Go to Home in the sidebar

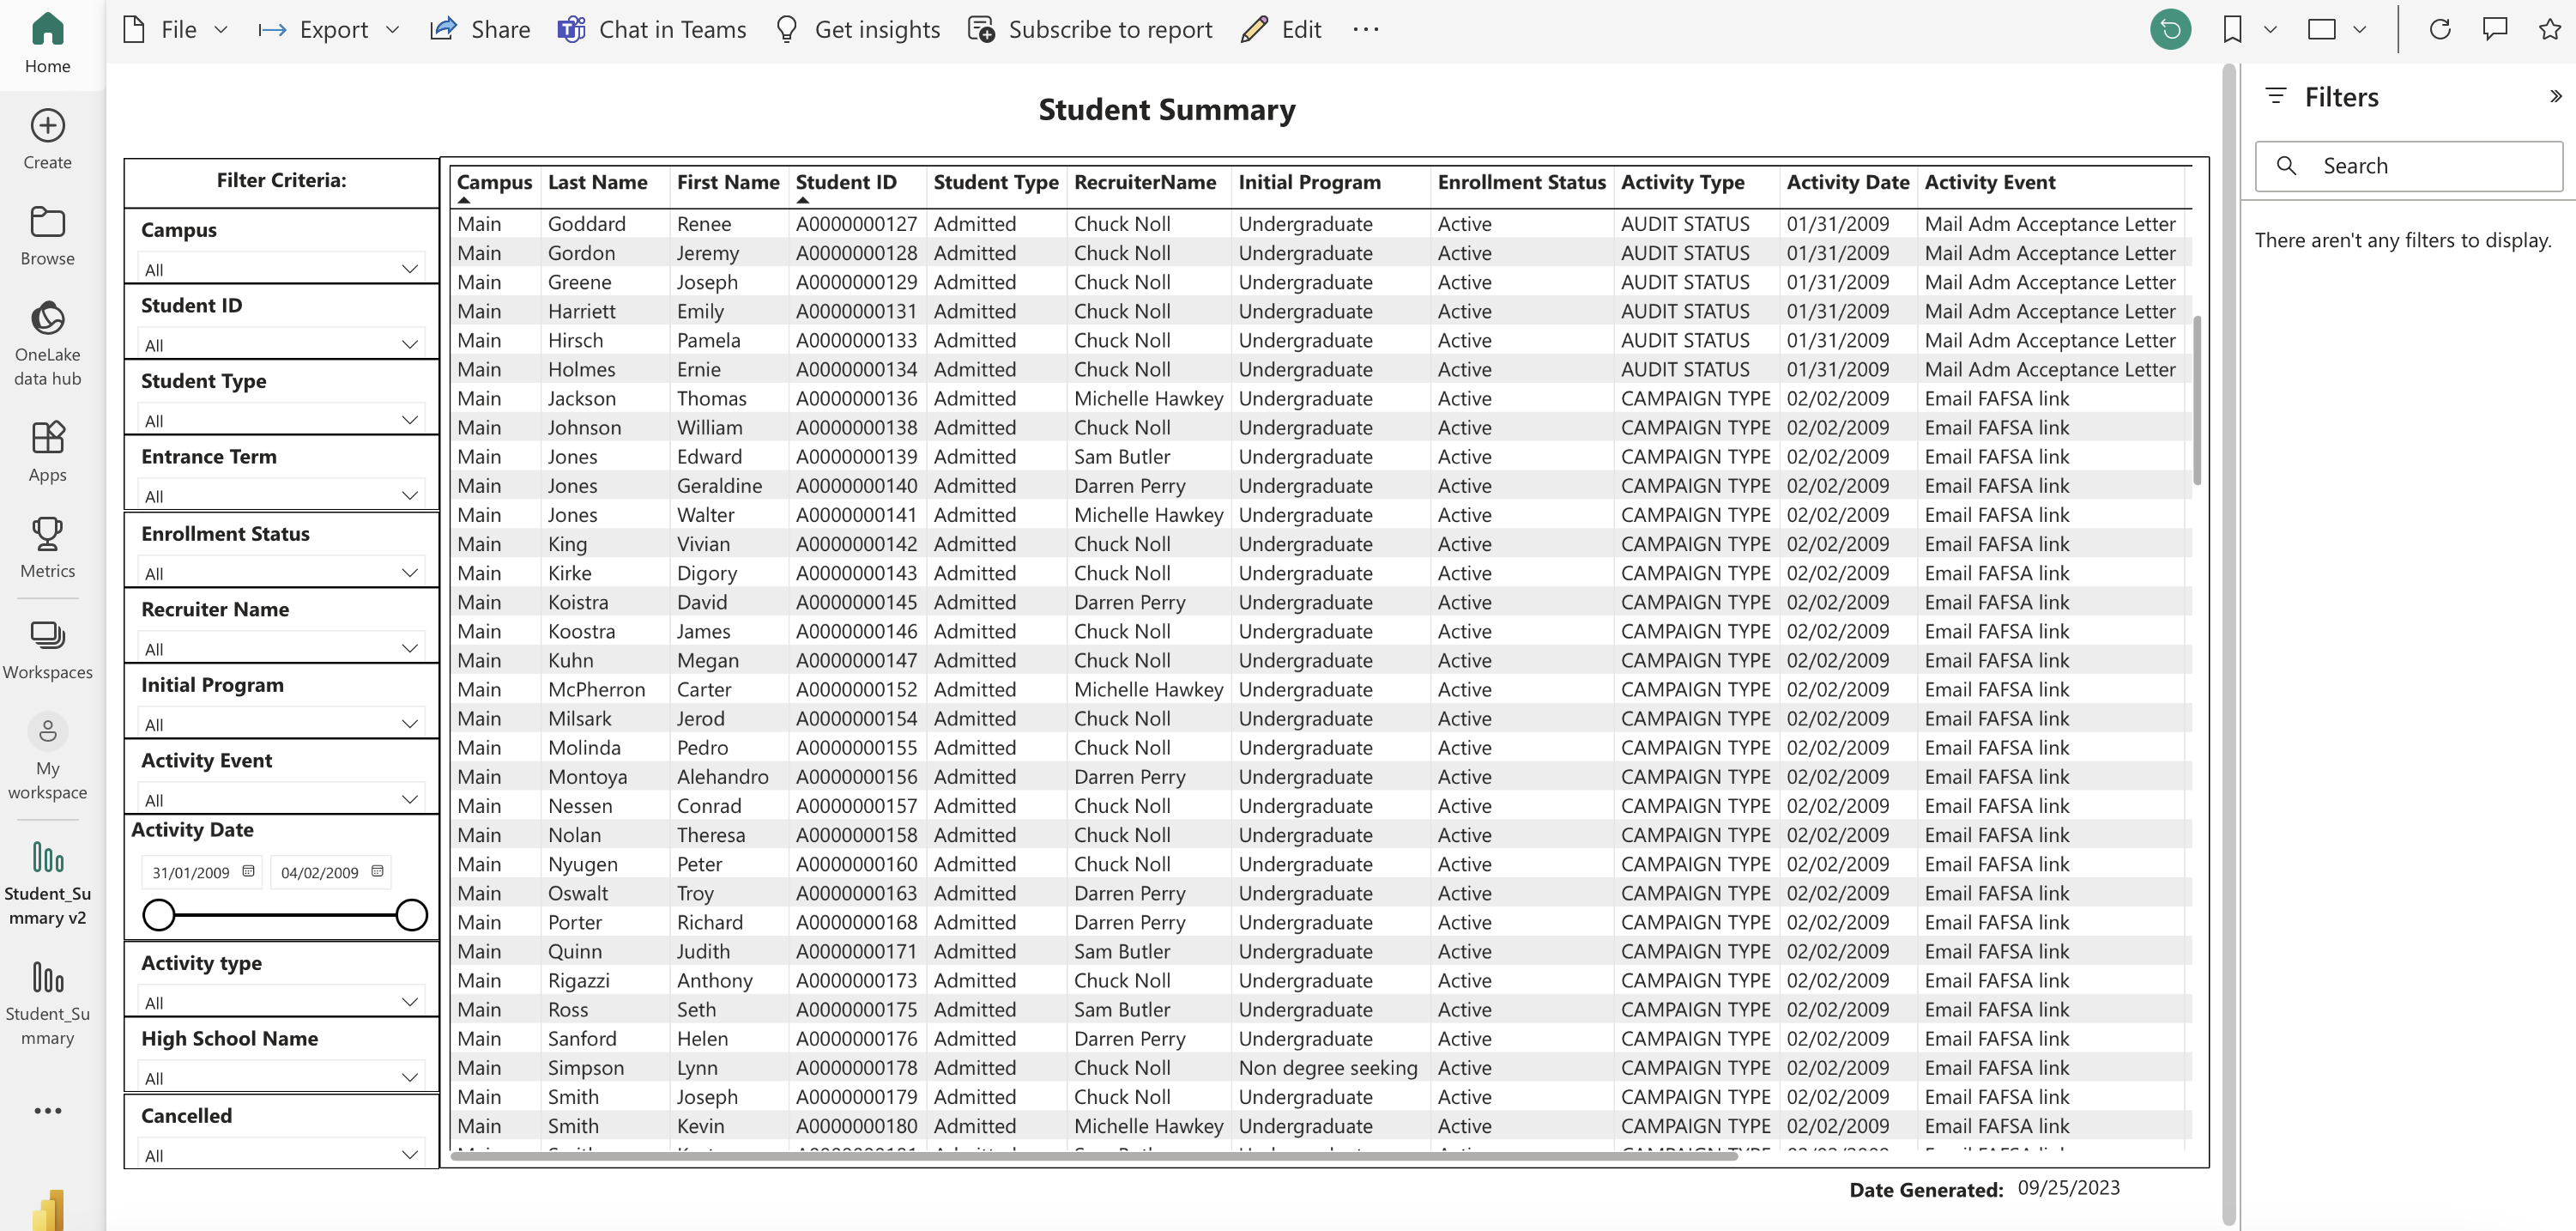point(47,43)
